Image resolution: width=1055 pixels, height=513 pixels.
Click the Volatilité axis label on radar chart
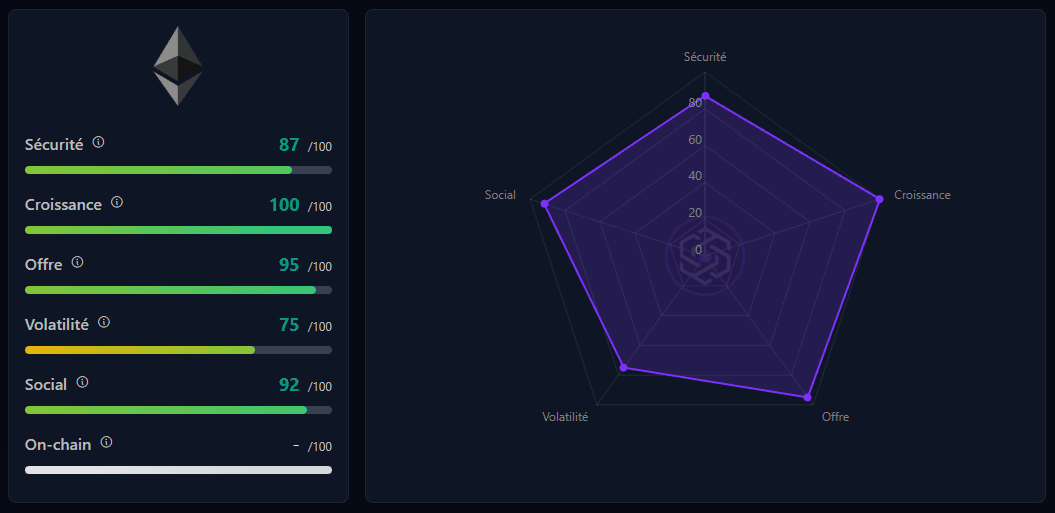[565, 417]
